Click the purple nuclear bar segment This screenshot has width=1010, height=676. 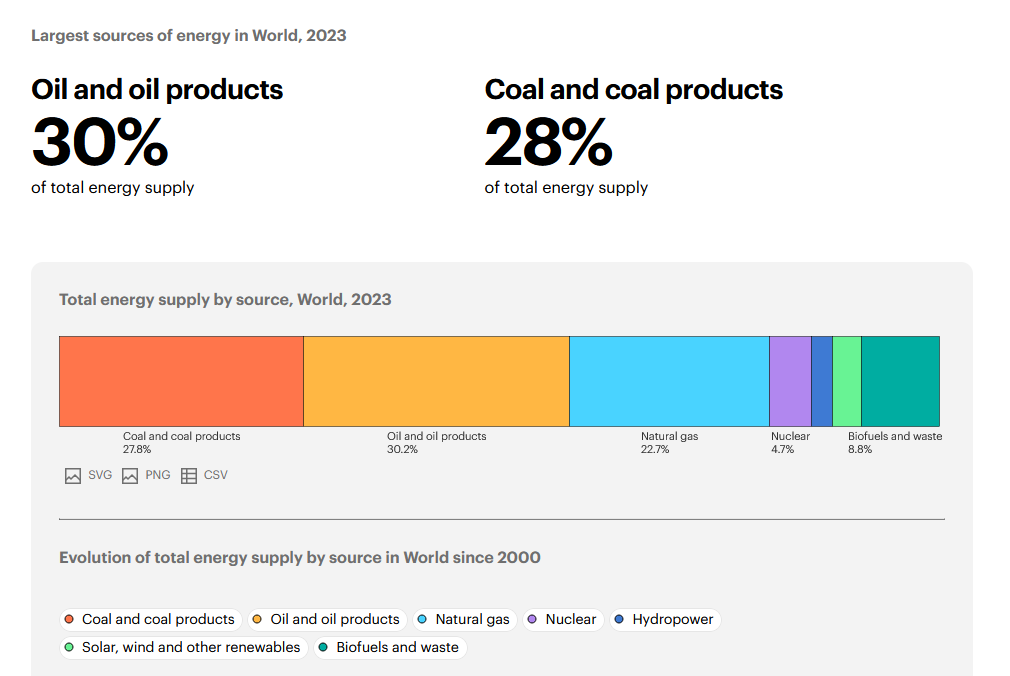[x=790, y=381]
